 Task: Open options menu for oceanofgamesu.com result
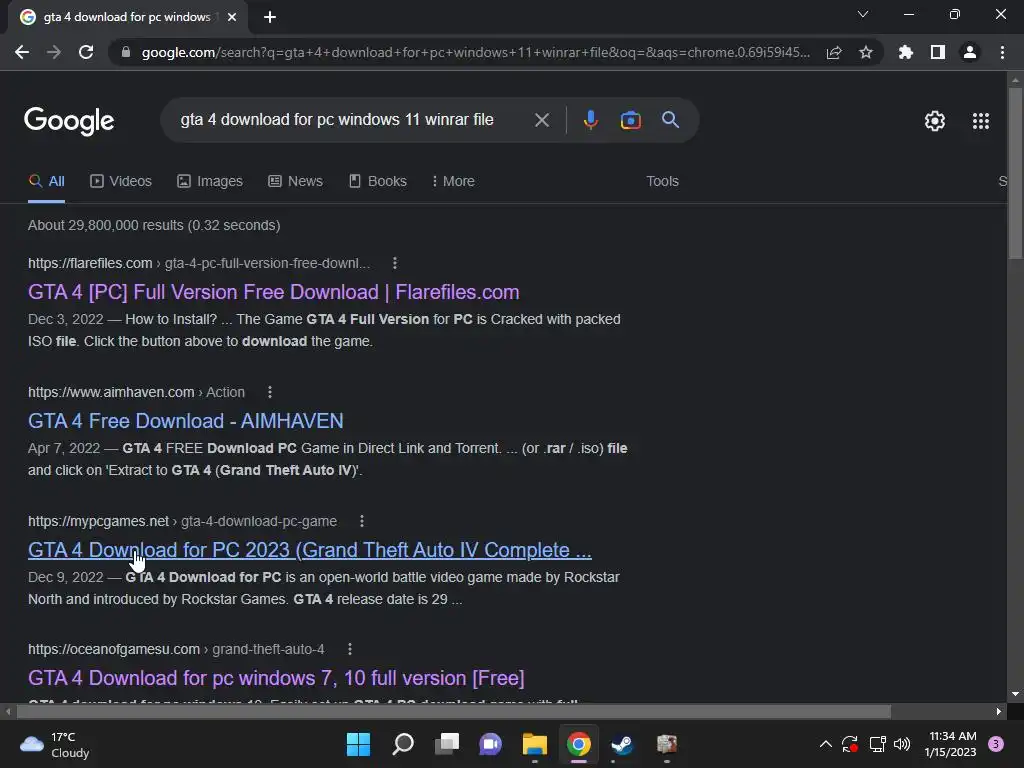350,649
